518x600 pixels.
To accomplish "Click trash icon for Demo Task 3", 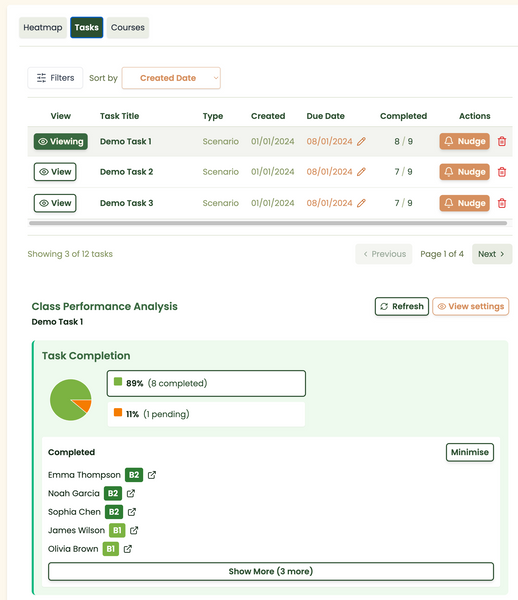I will pyautogui.click(x=502, y=203).
